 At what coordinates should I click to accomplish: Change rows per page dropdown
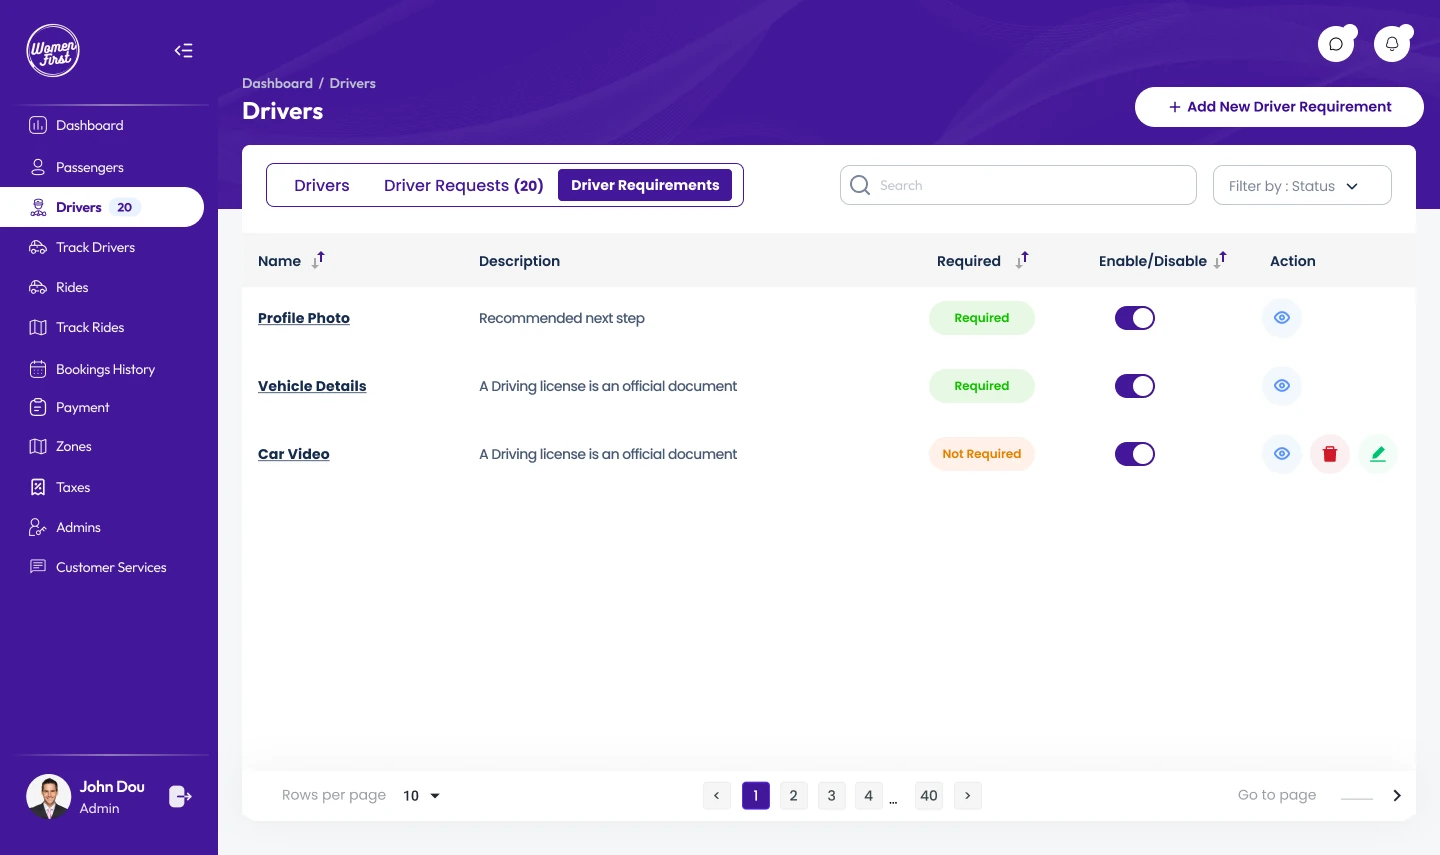[x=421, y=796]
